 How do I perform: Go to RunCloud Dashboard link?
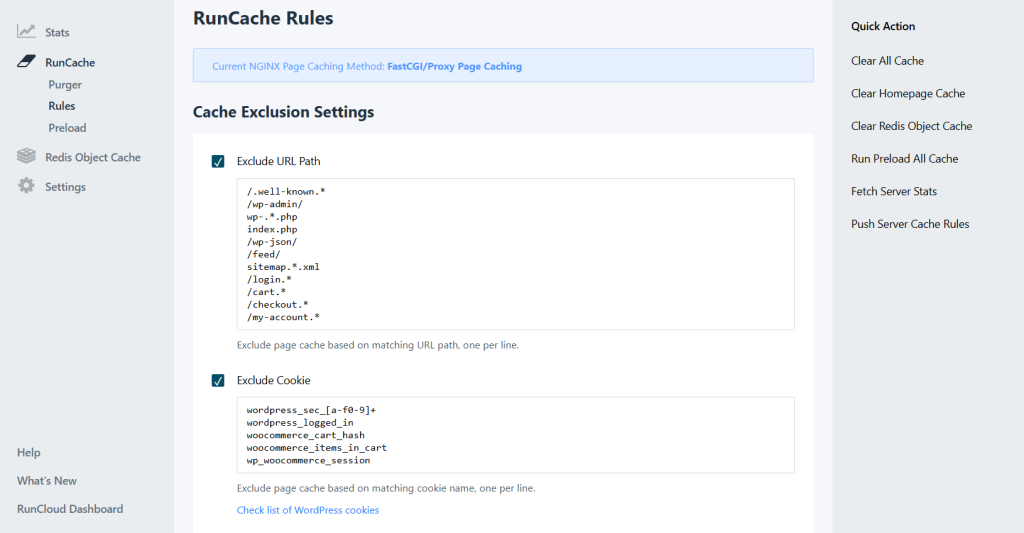70,509
